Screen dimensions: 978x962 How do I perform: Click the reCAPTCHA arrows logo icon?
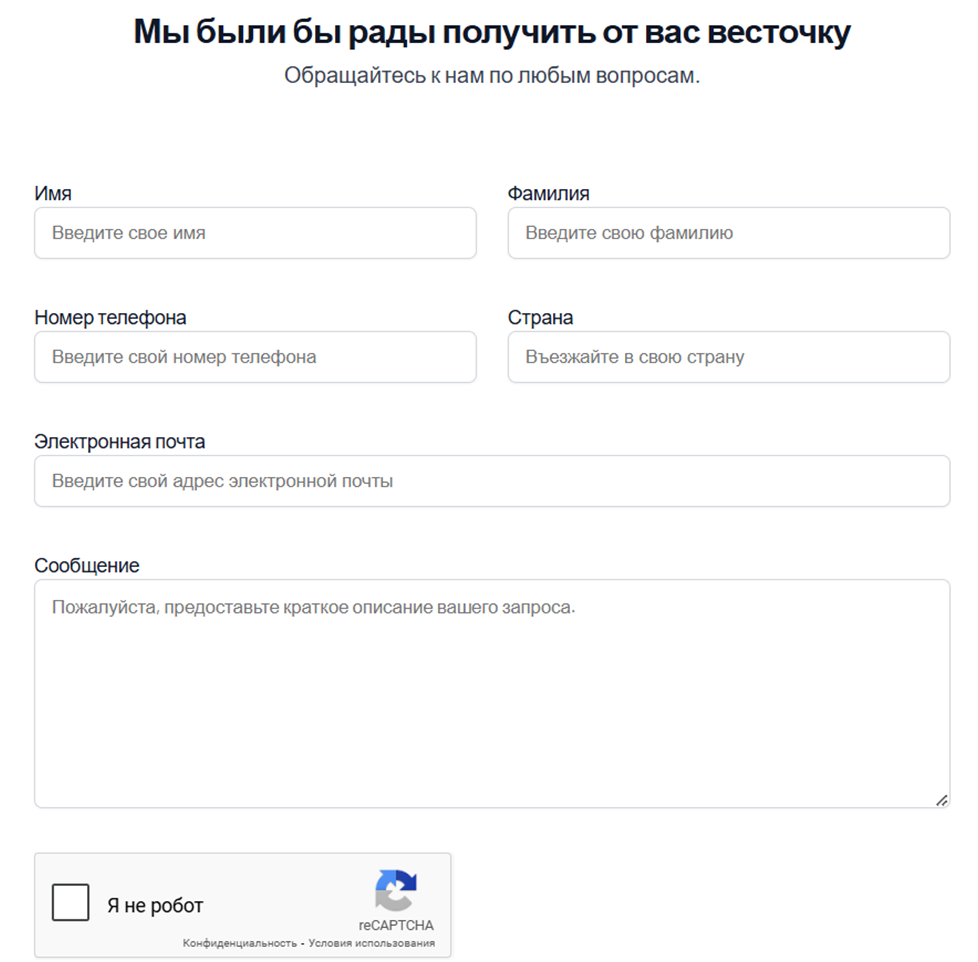pyautogui.click(x=396, y=890)
